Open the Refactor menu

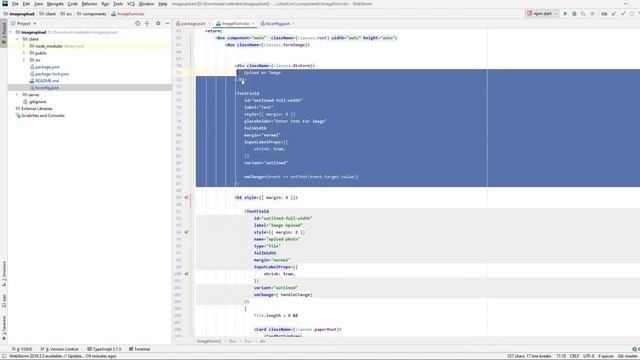click(89, 4)
